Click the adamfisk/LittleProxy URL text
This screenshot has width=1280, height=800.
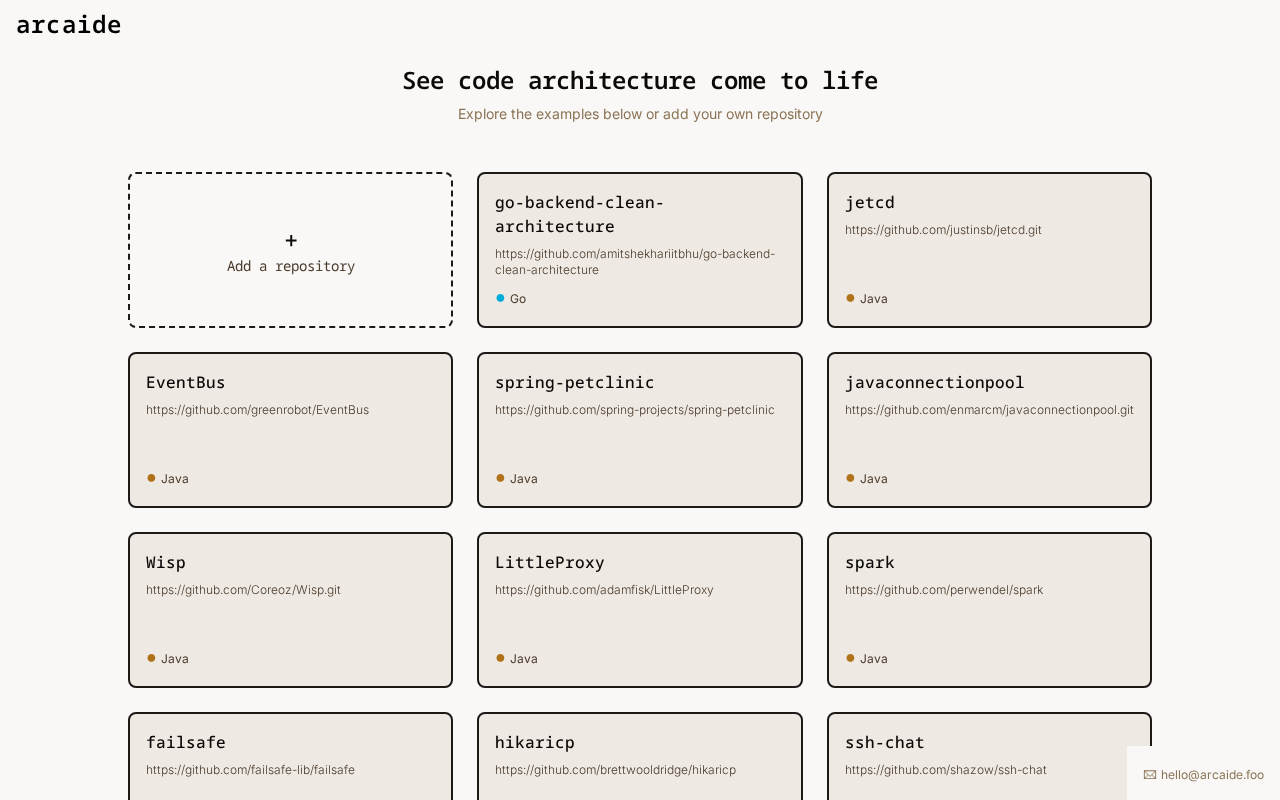pyautogui.click(x=604, y=590)
